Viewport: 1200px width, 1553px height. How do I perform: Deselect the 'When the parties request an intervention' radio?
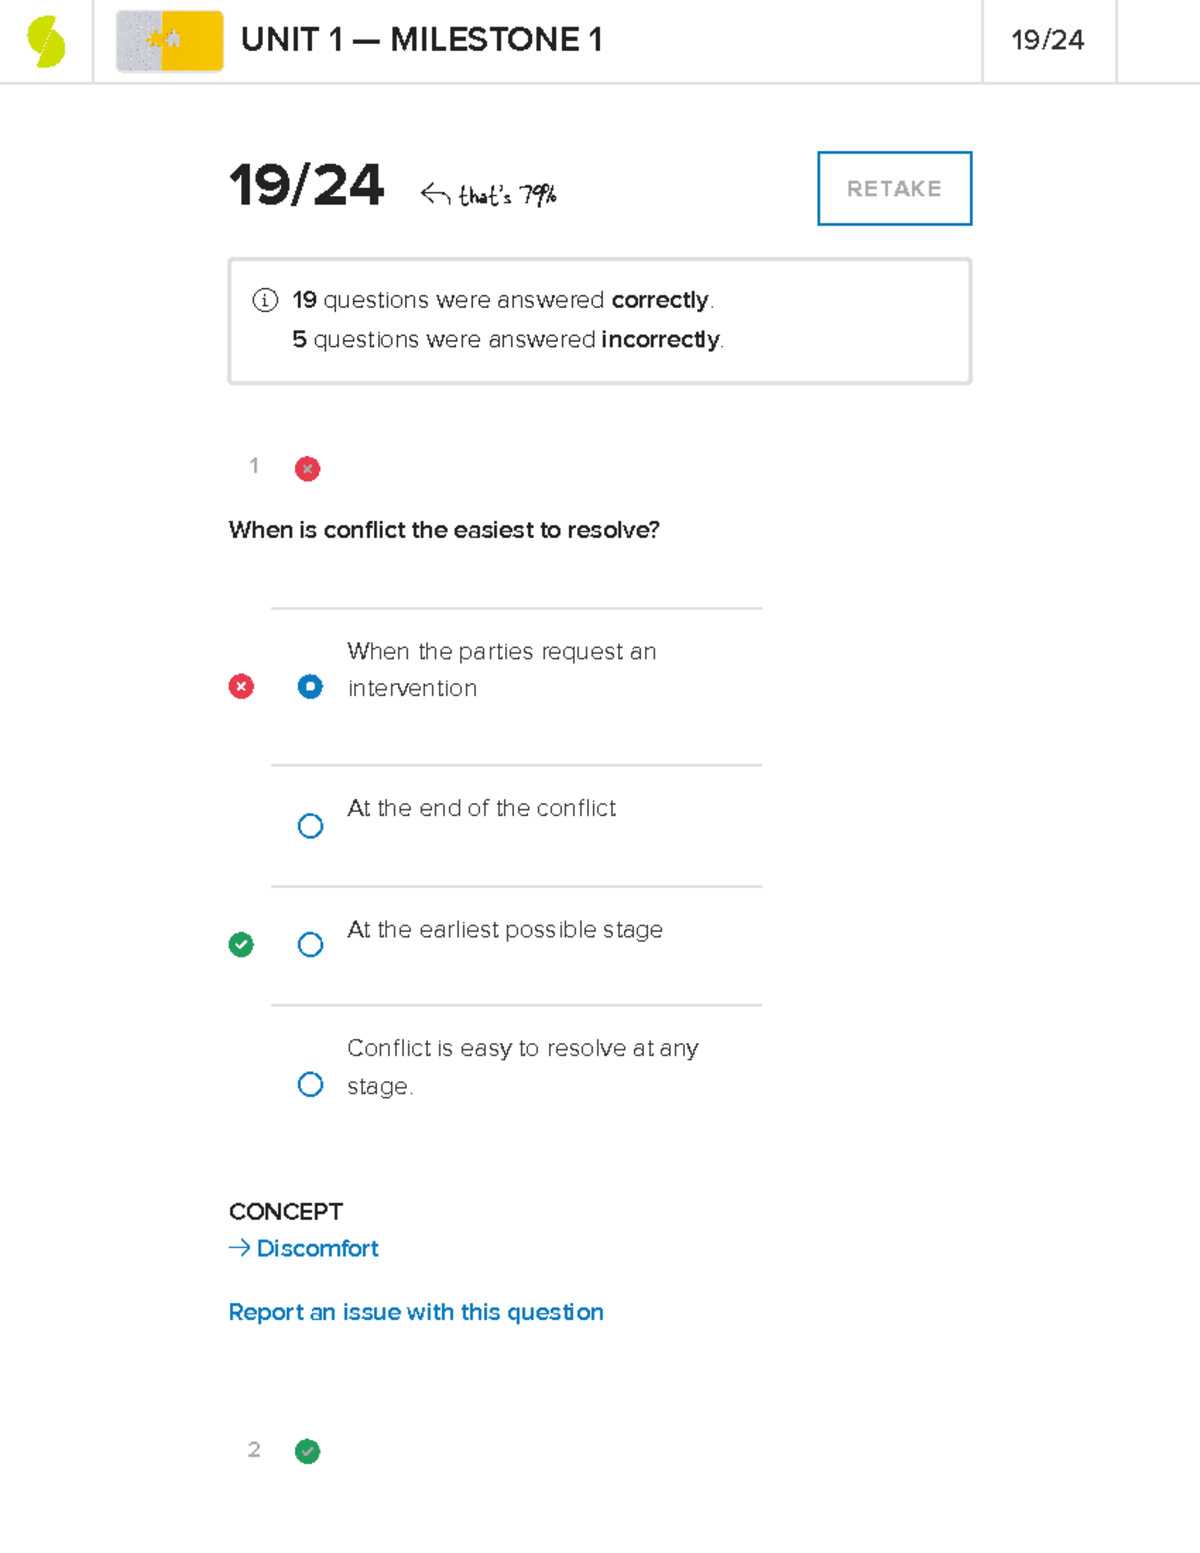tap(311, 686)
